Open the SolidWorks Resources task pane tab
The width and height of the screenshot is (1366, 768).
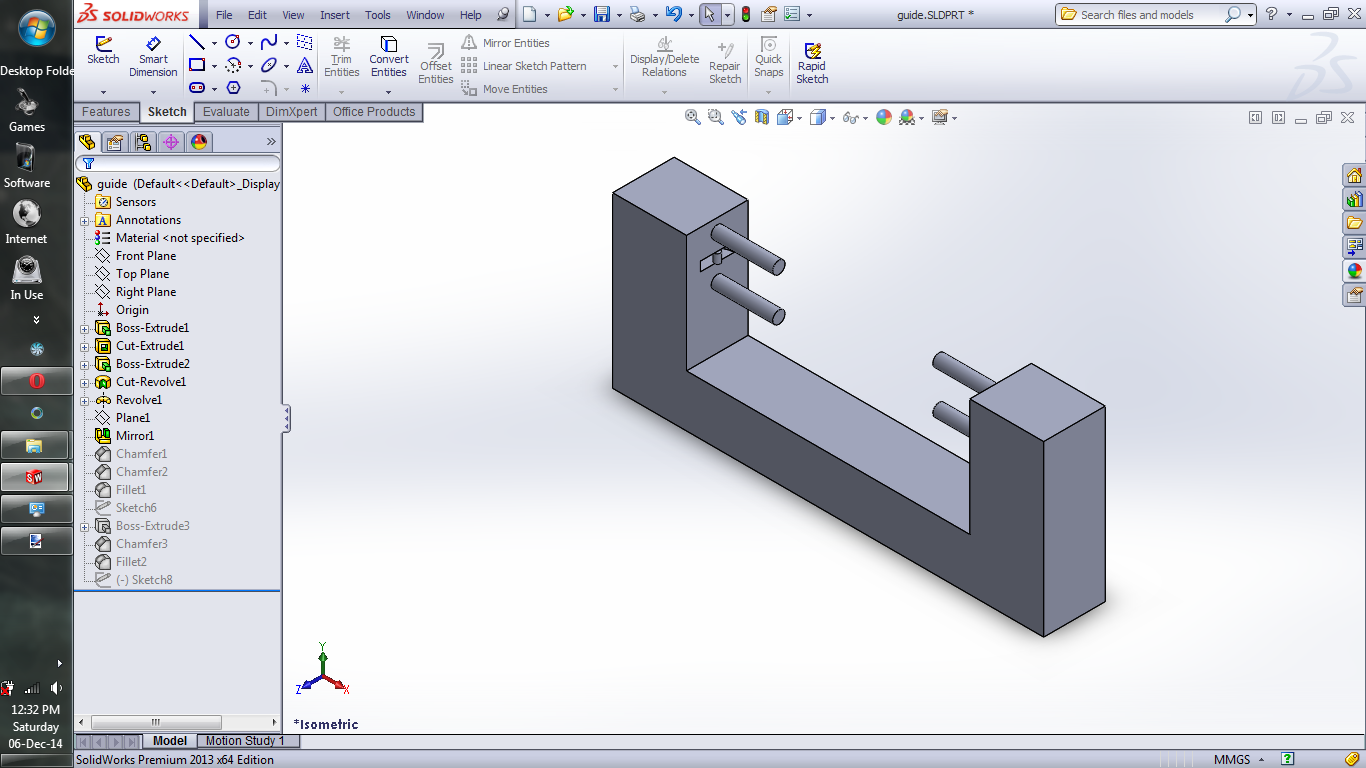point(1354,175)
